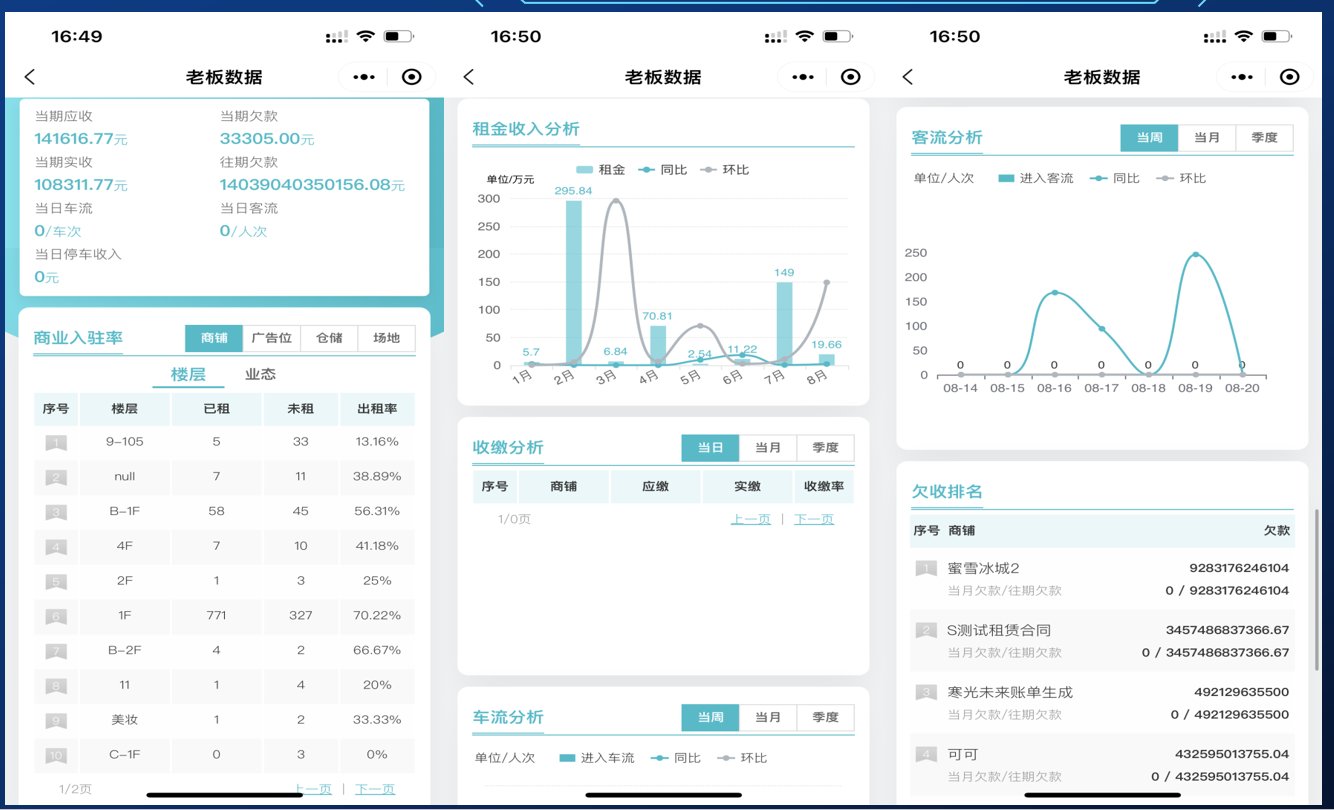Toggle the 进入客流 legend series

click(1035, 178)
